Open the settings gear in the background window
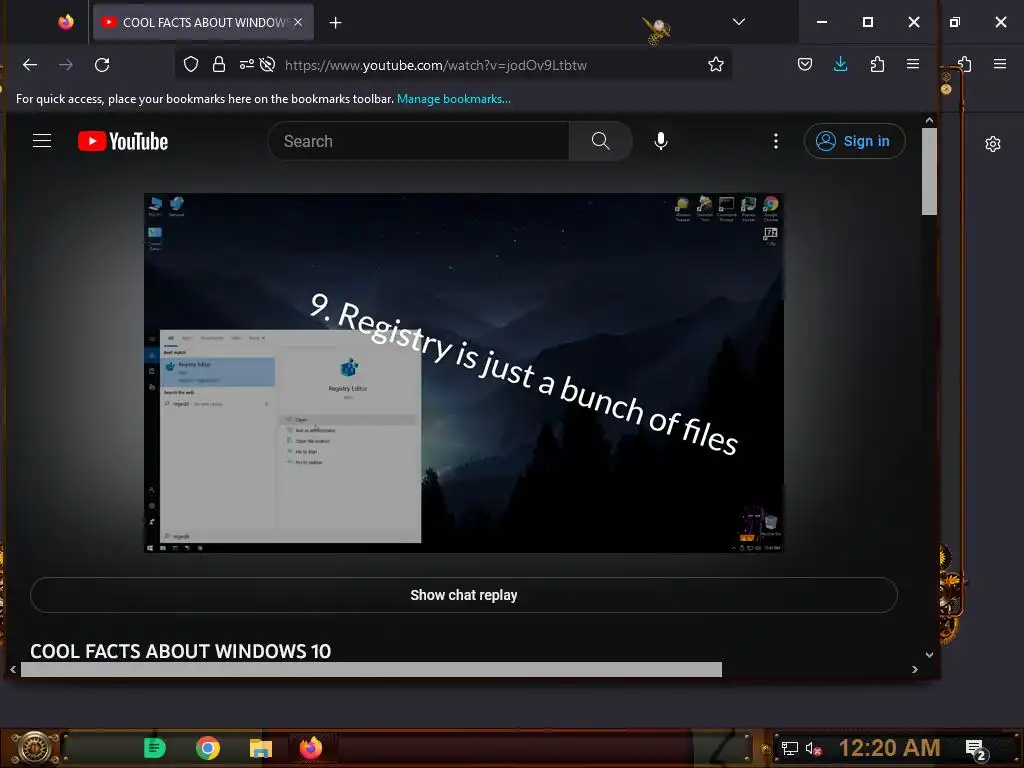 (993, 144)
